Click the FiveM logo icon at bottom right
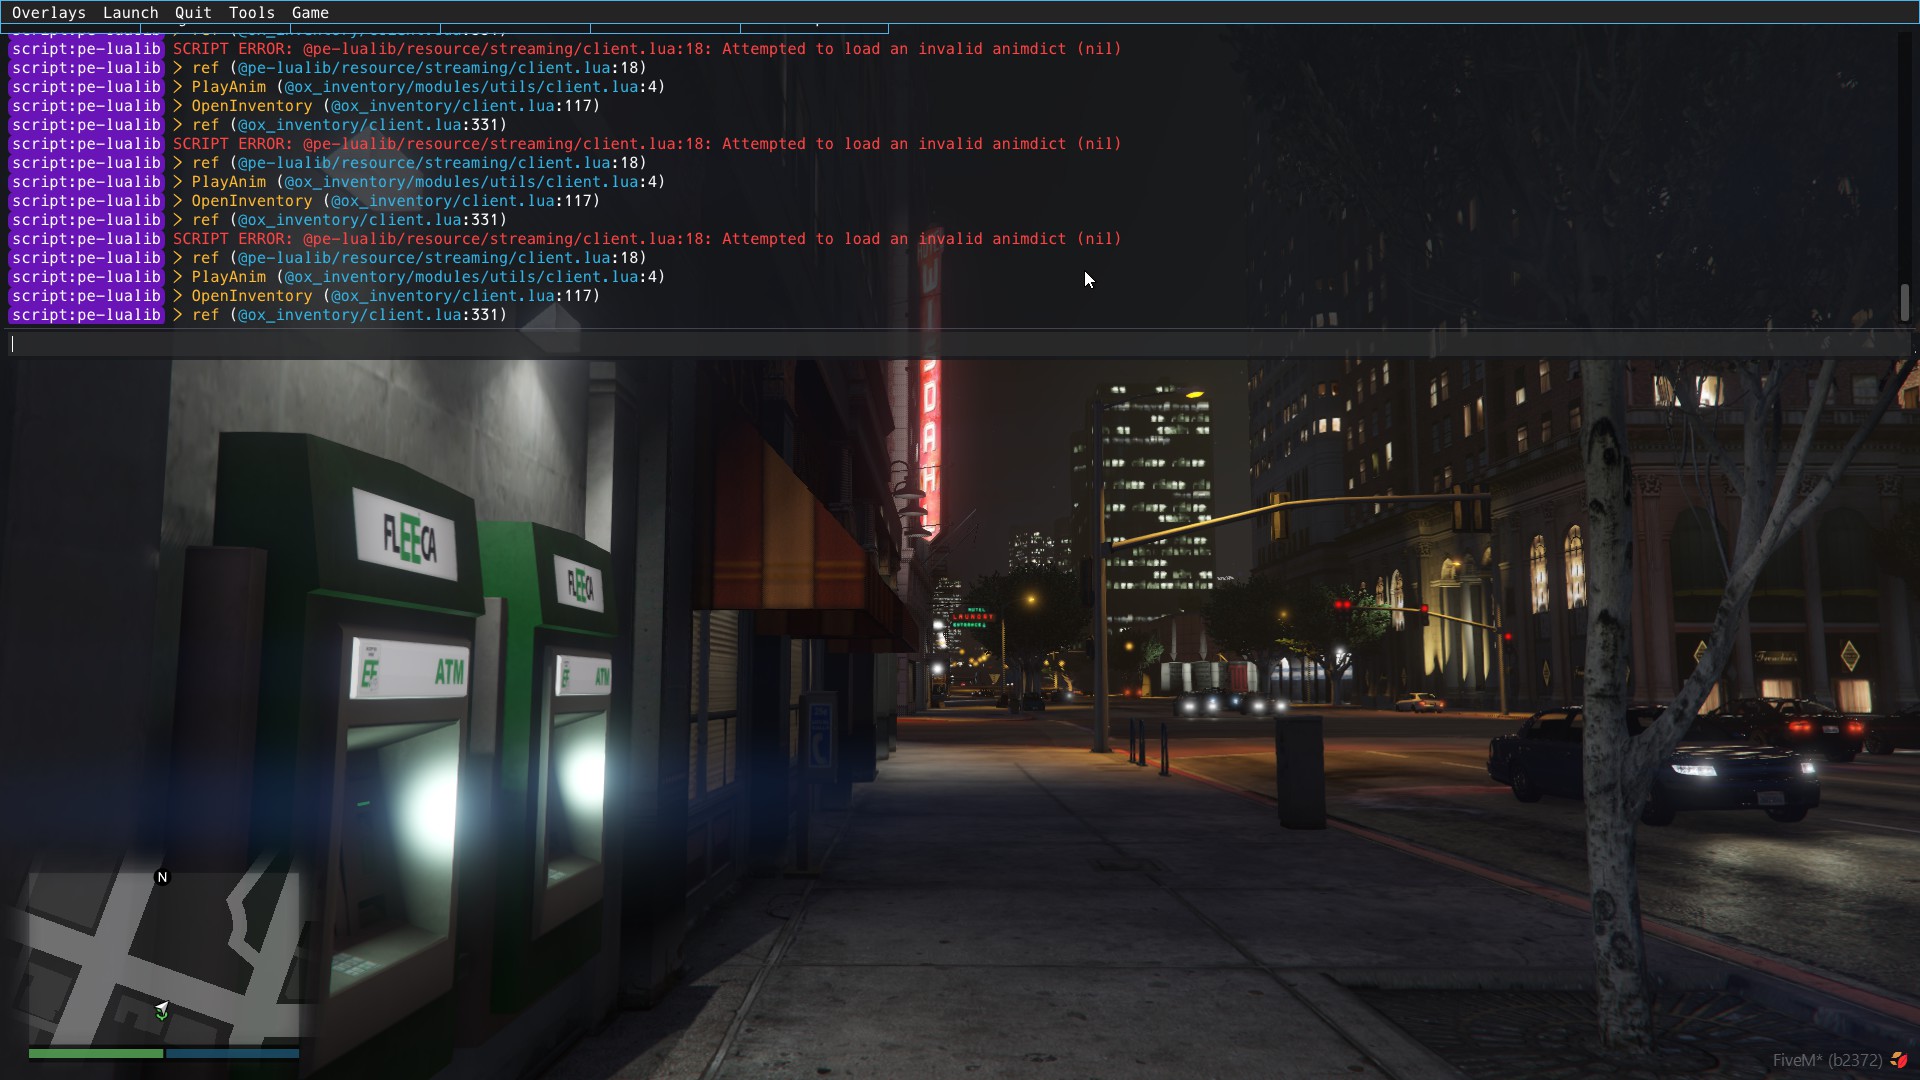Image resolution: width=1920 pixels, height=1080 pixels. (1899, 1060)
